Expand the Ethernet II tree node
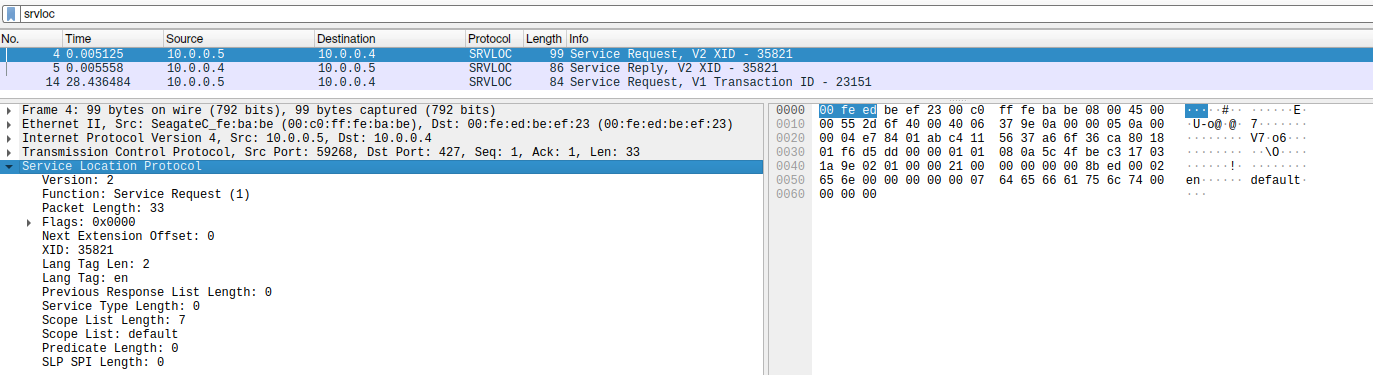The width and height of the screenshot is (1373, 375). tap(9, 124)
